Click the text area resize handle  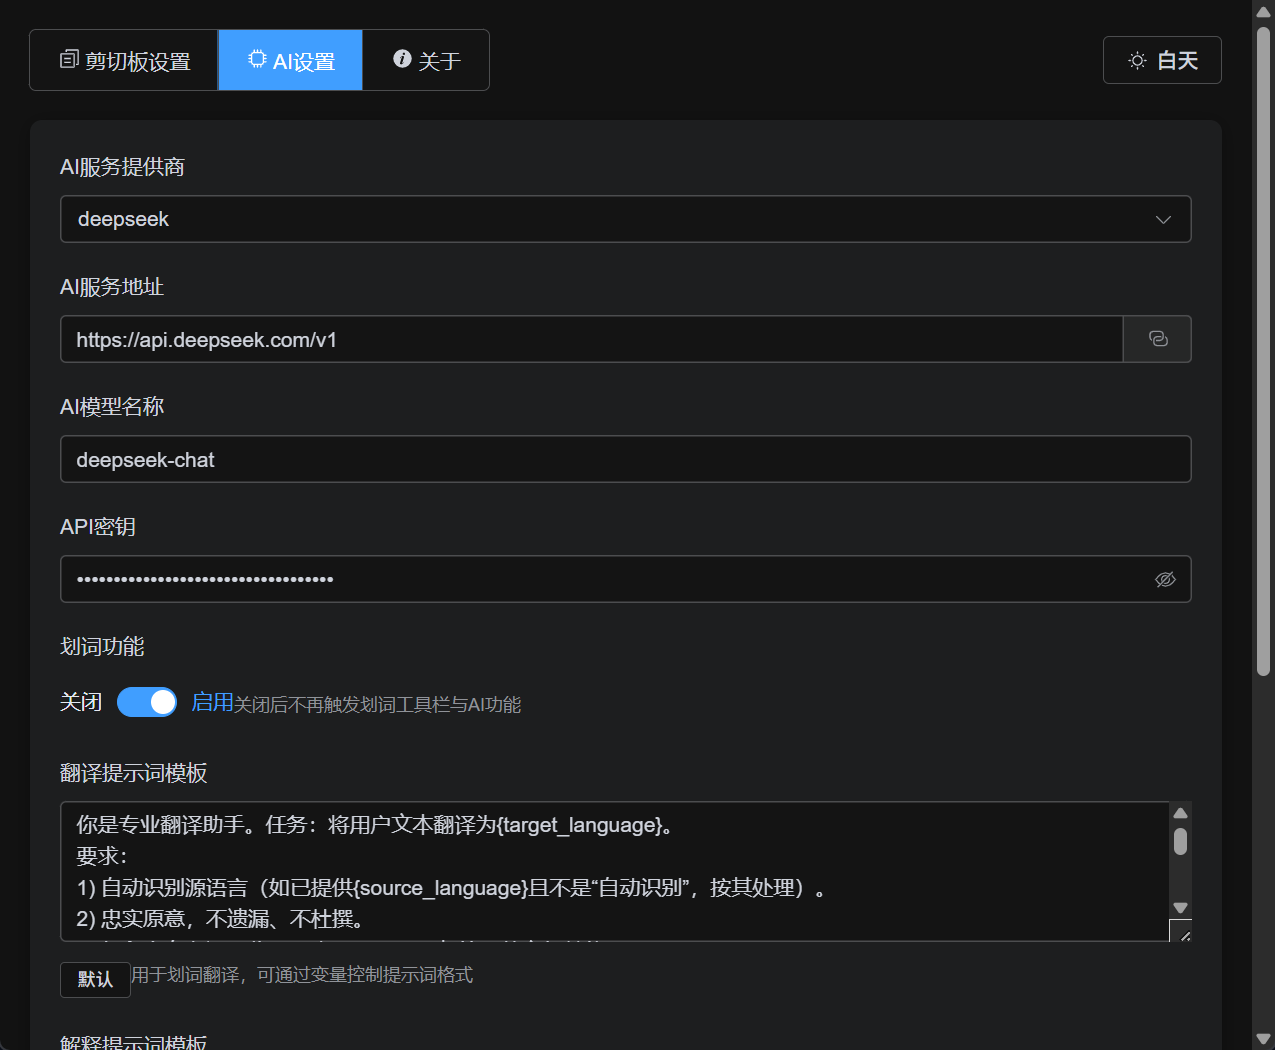tap(1182, 932)
